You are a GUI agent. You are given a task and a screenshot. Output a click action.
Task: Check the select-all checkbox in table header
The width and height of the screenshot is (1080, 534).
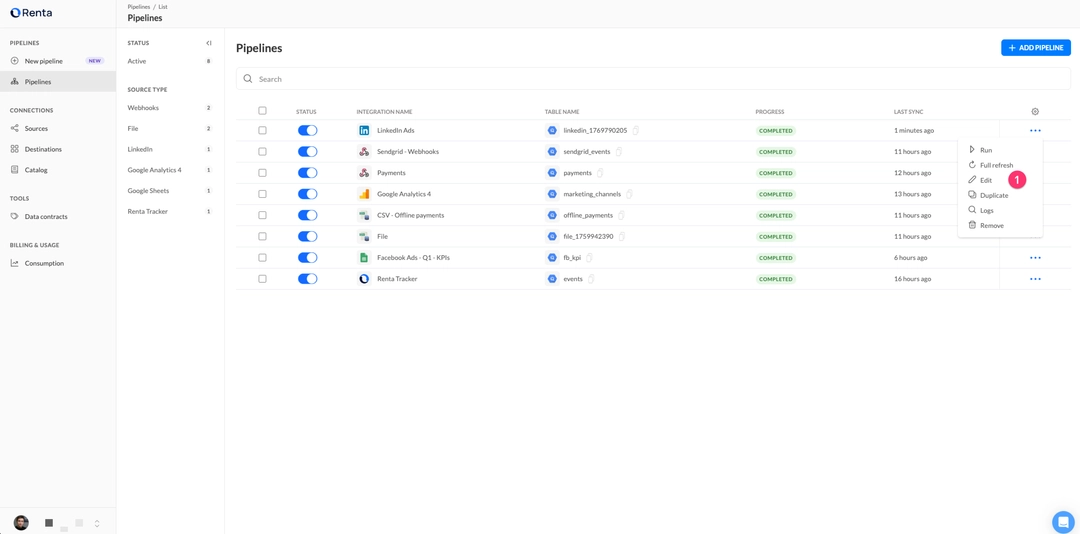coord(262,111)
